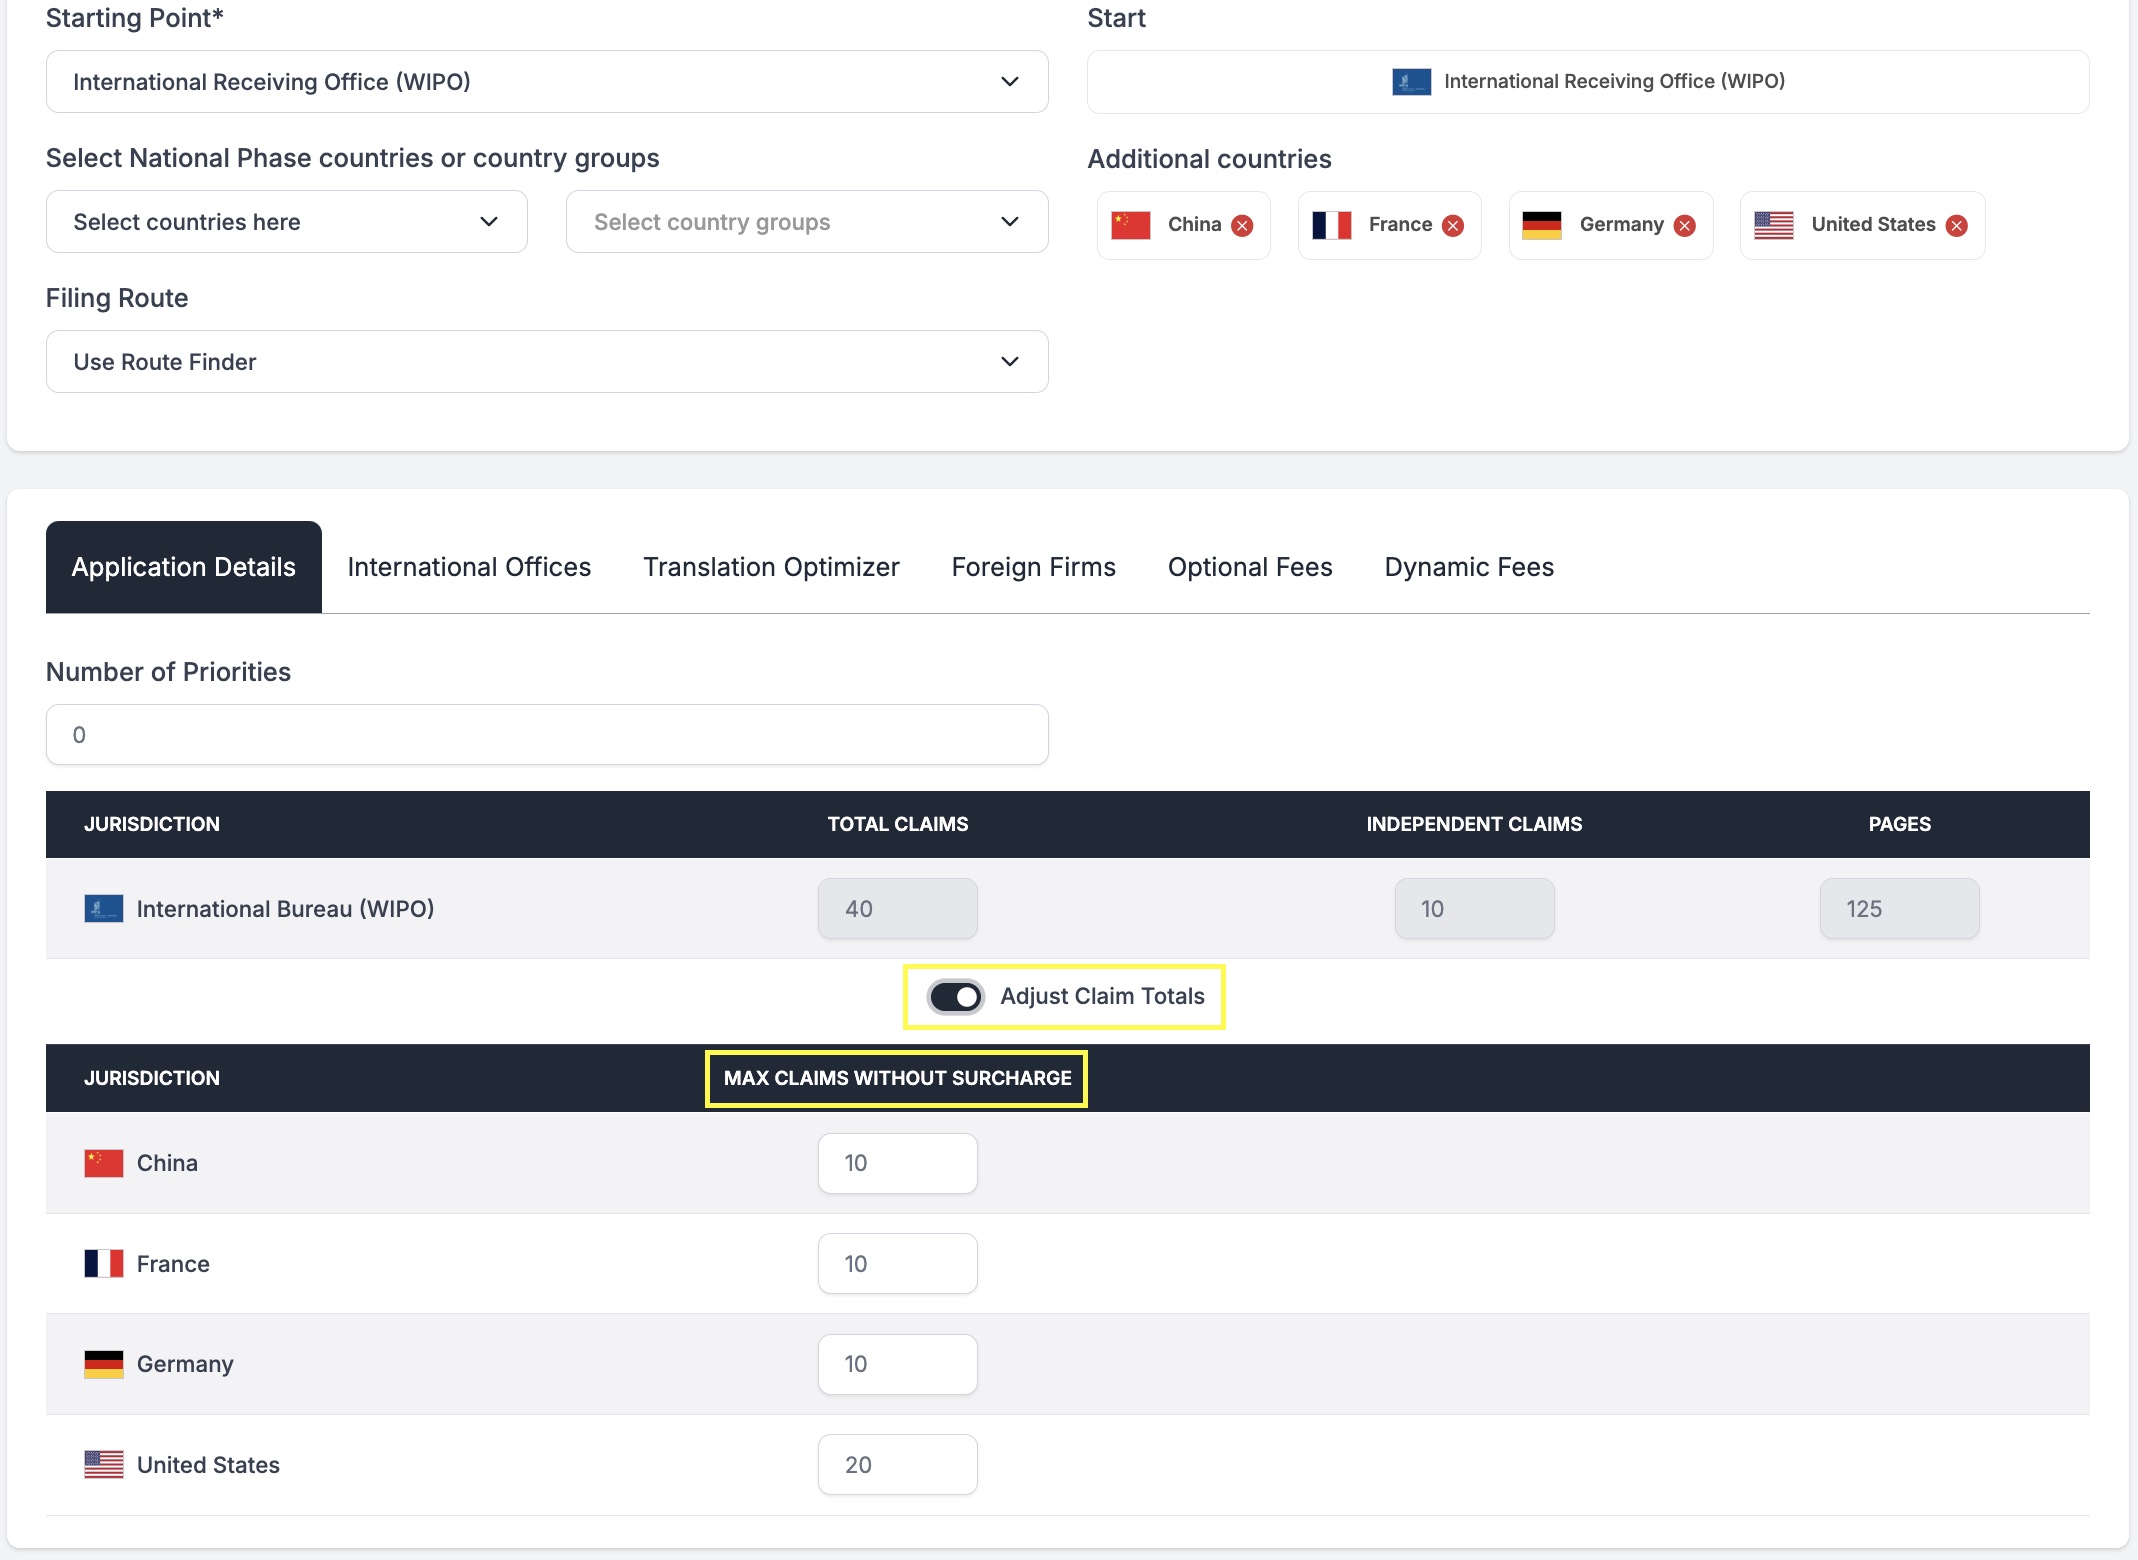Remove China from additional countries
The height and width of the screenshot is (1560, 2138).
point(1242,225)
